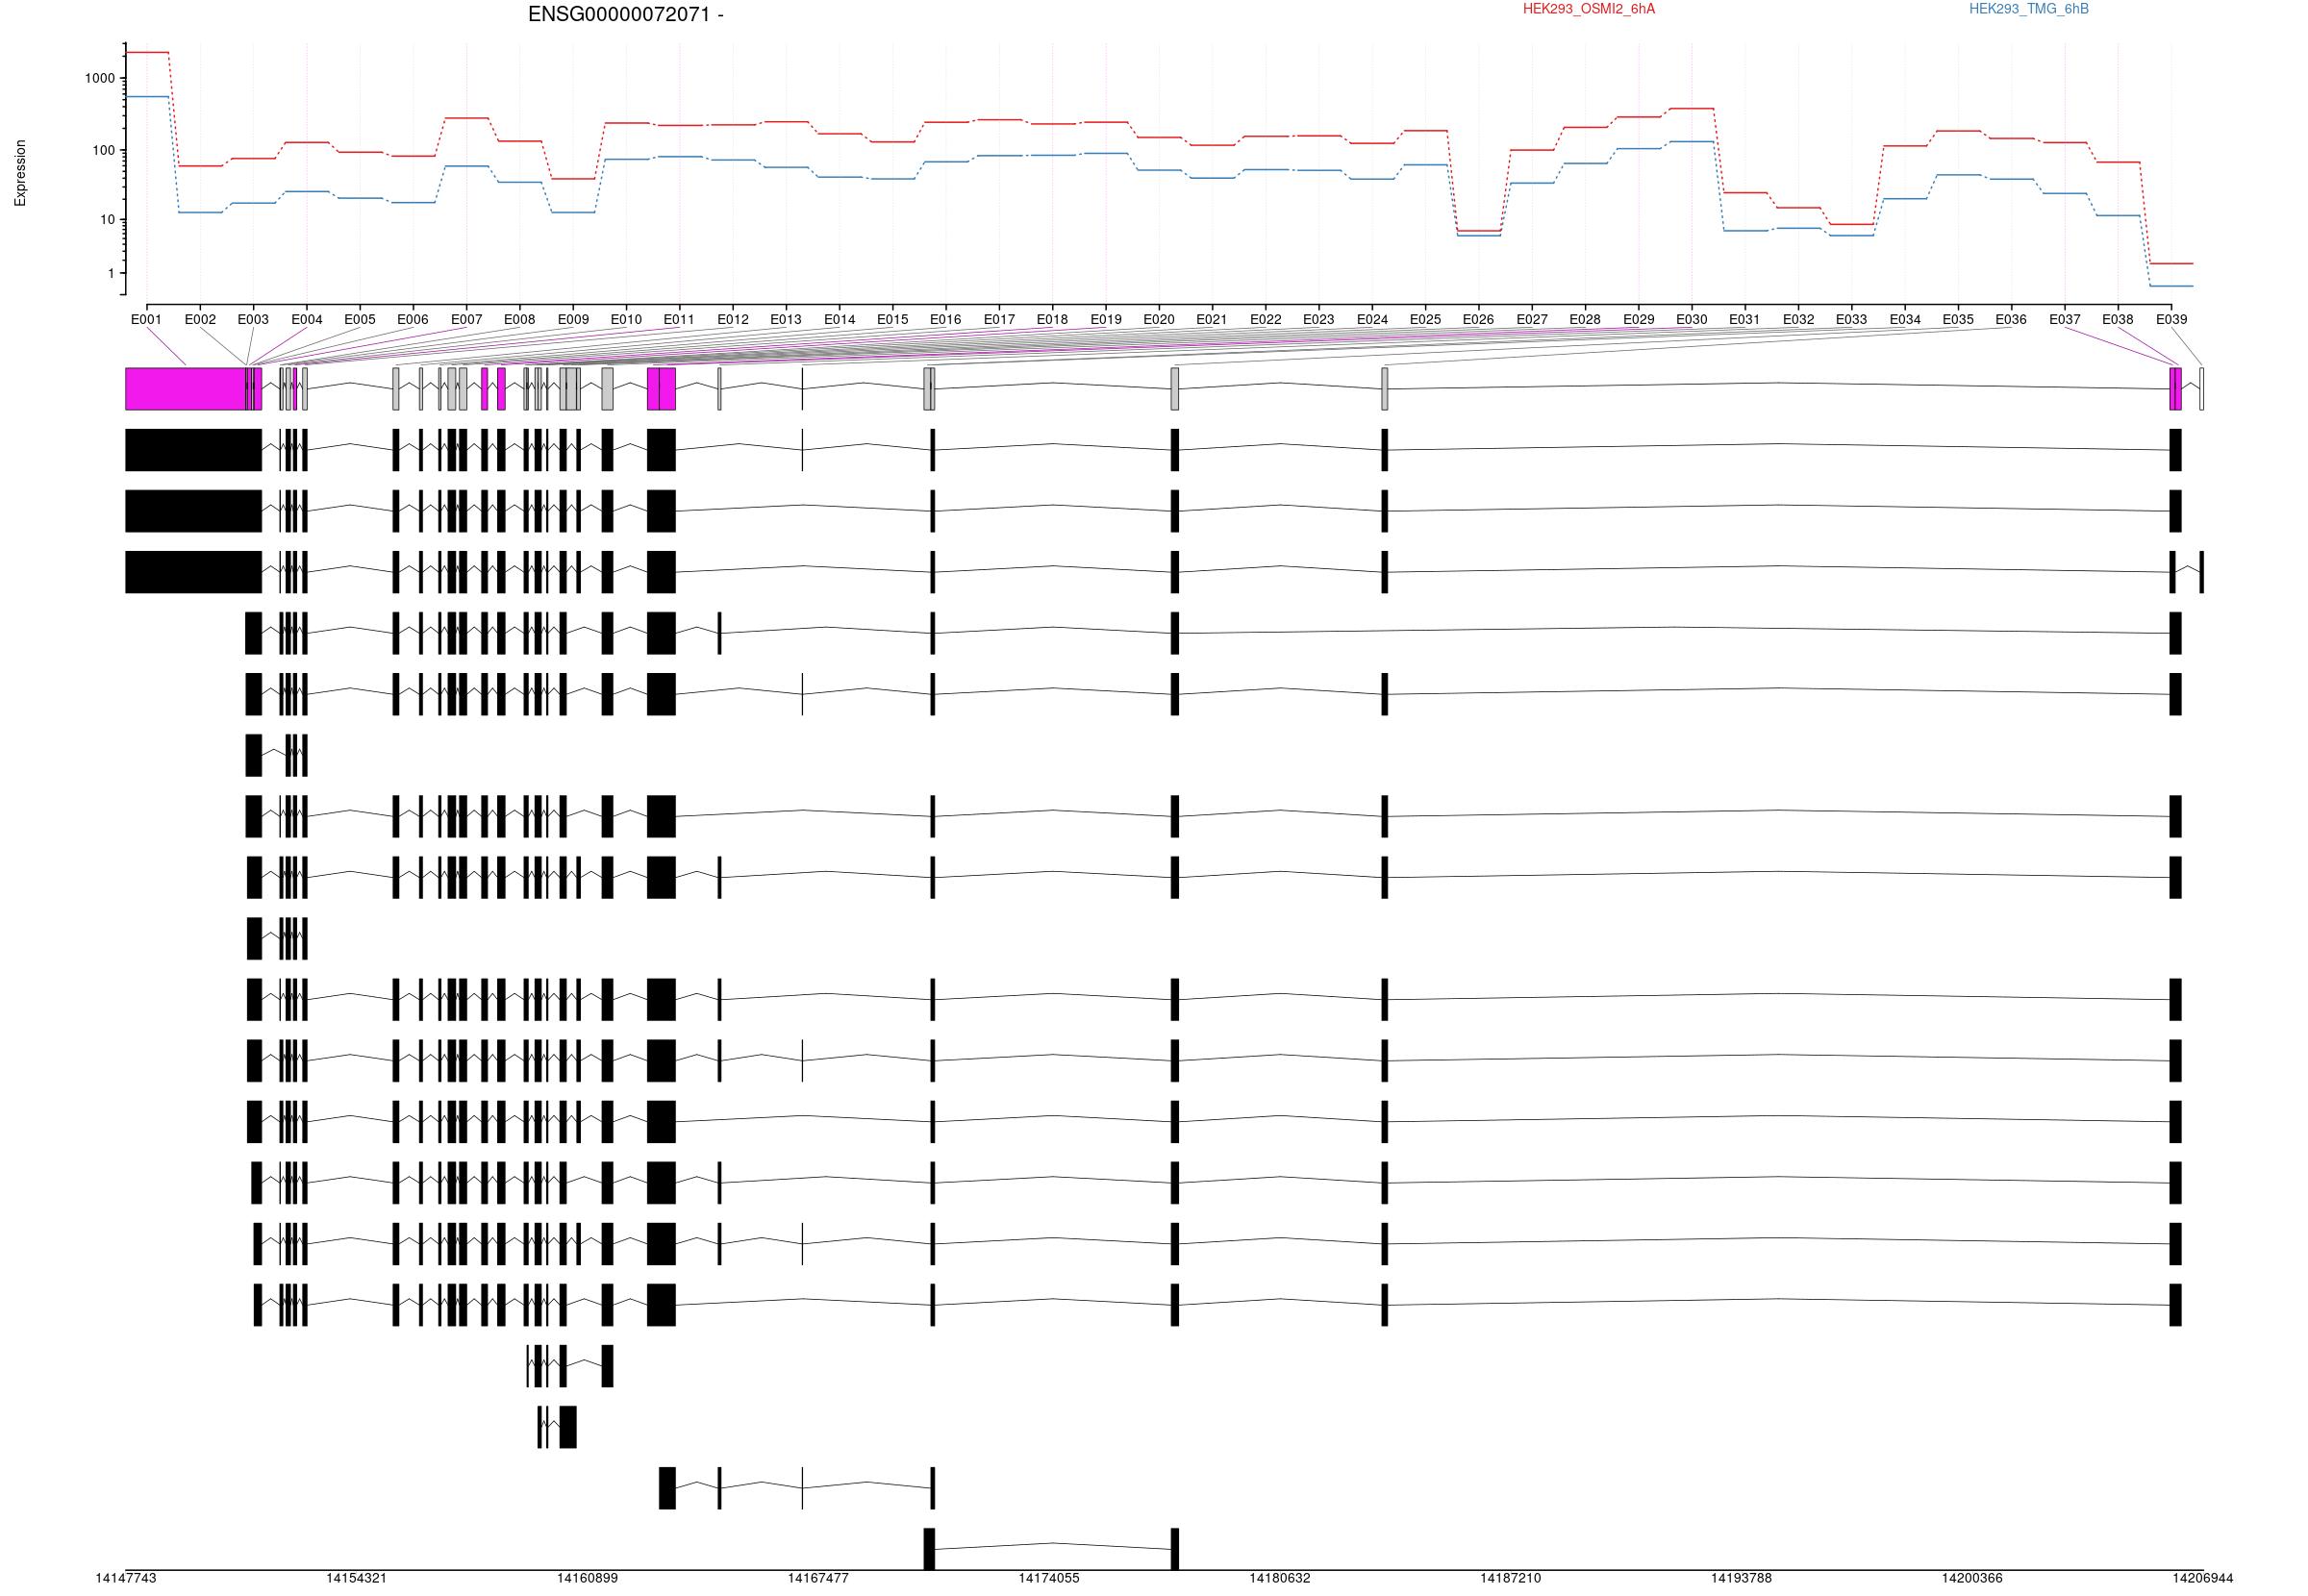Select exon label E033
Viewport: 2308px width, 1596px height.
[x=1852, y=320]
